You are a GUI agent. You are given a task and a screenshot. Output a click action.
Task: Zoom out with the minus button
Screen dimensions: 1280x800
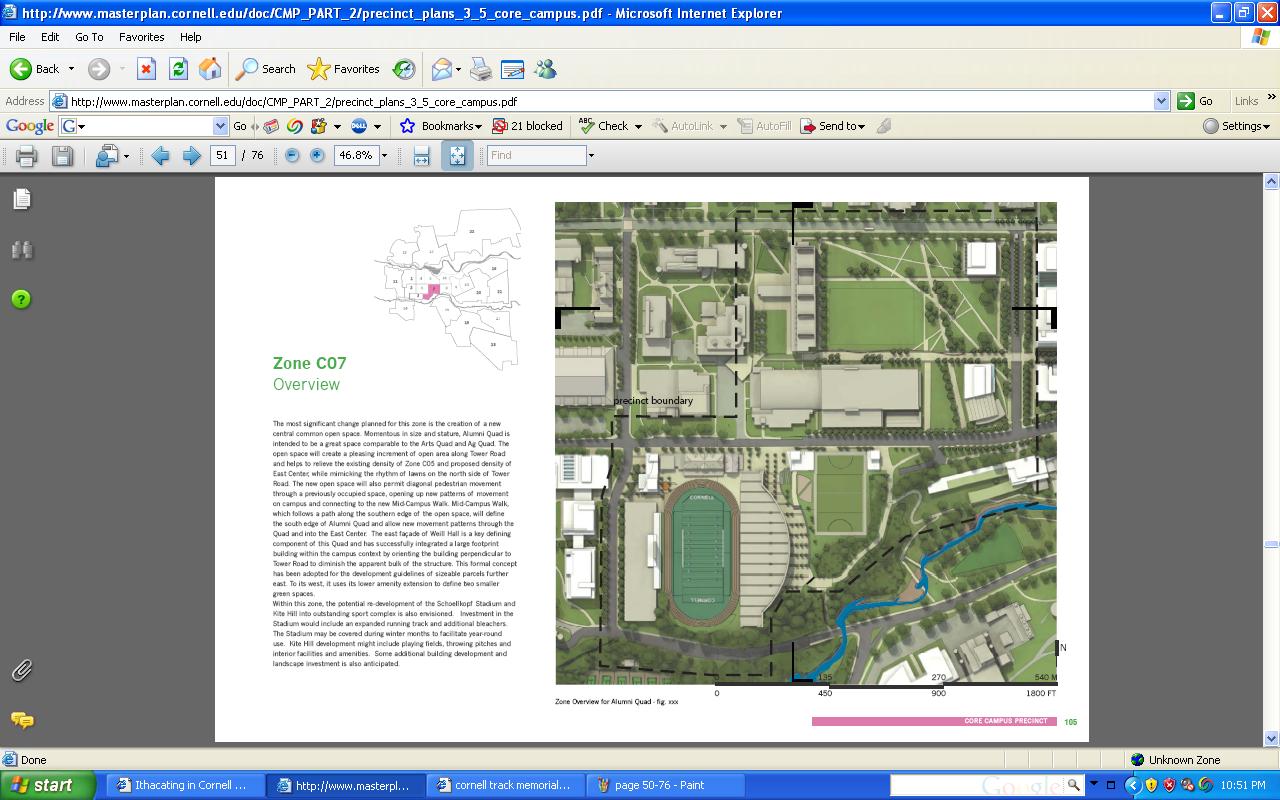[292, 156]
